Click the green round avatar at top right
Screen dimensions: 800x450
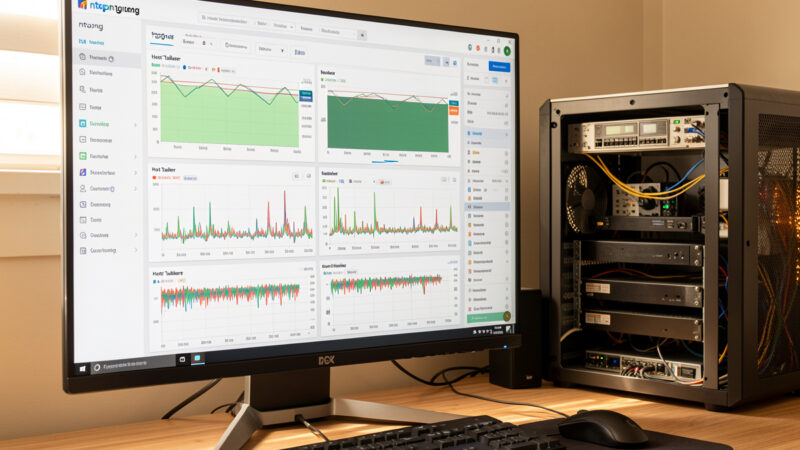(x=507, y=51)
